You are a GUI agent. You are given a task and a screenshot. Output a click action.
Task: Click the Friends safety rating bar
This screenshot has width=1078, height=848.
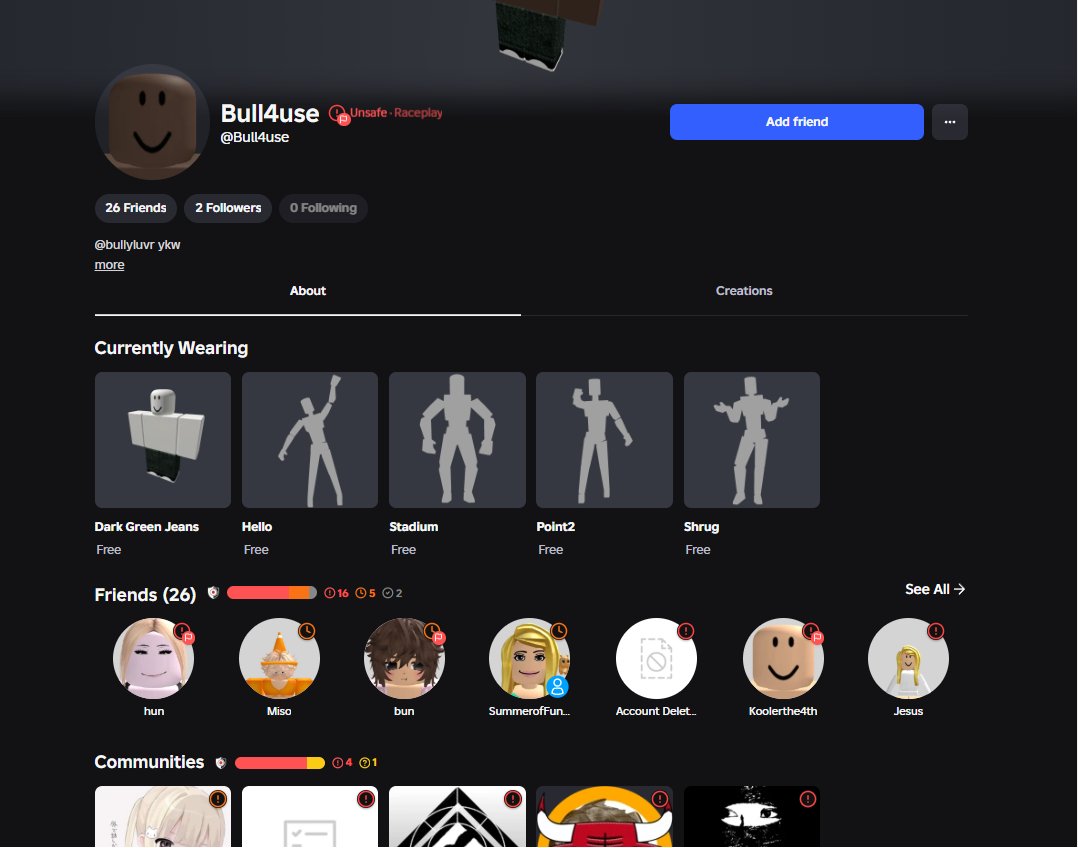click(272, 593)
